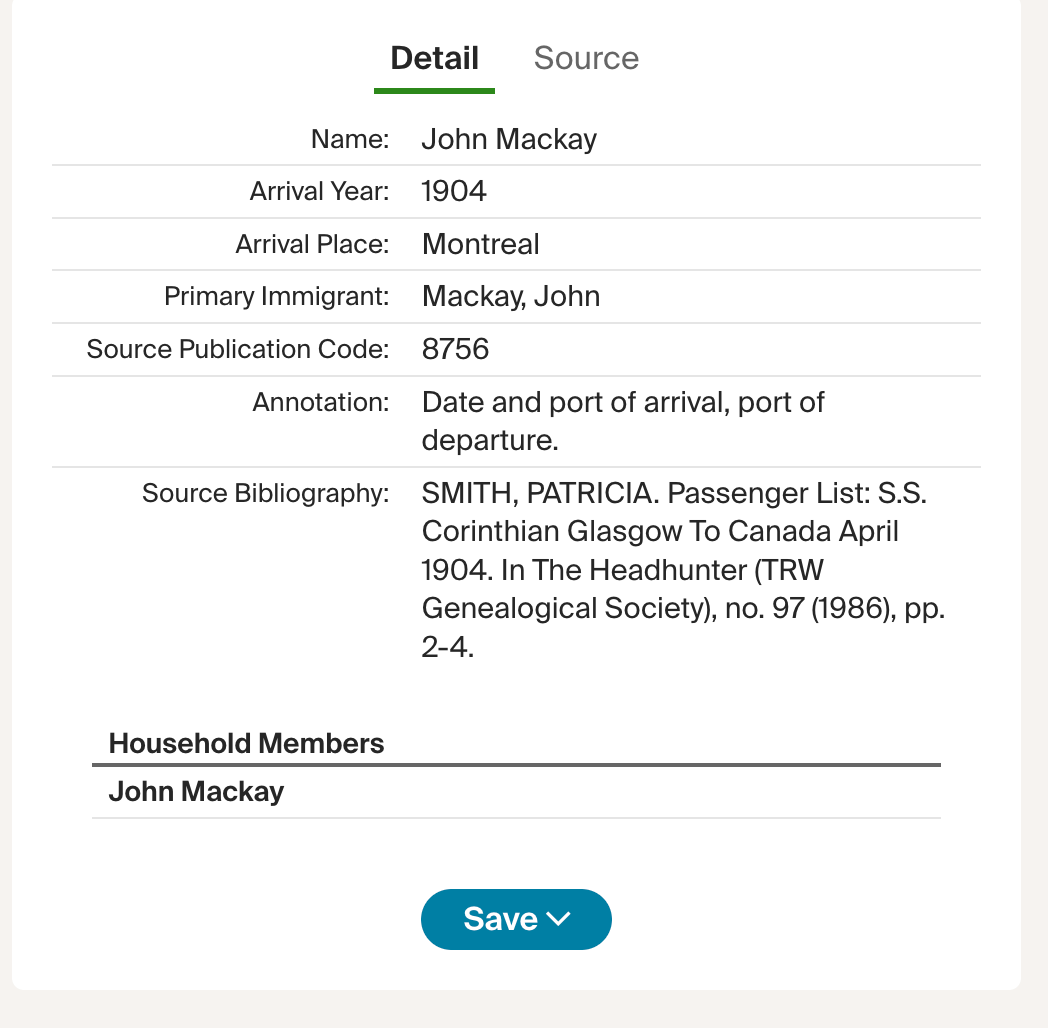1048x1028 pixels.
Task: Click the Save button
Action: click(x=501, y=919)
